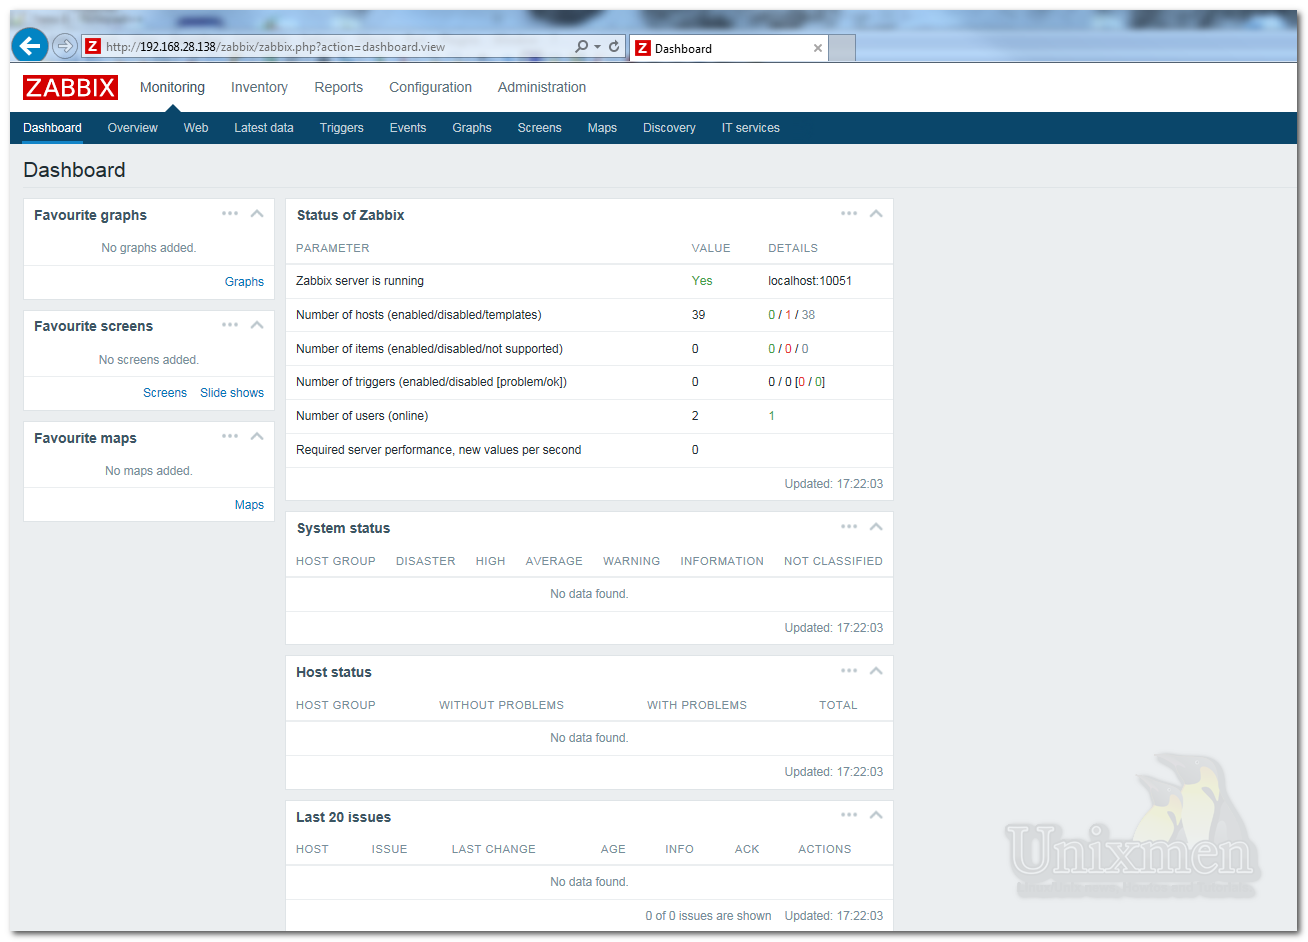The height and width of the screenshot is (942, 1308).
Task: Go to the Discovery submenu
Action: tap(669, 128)
